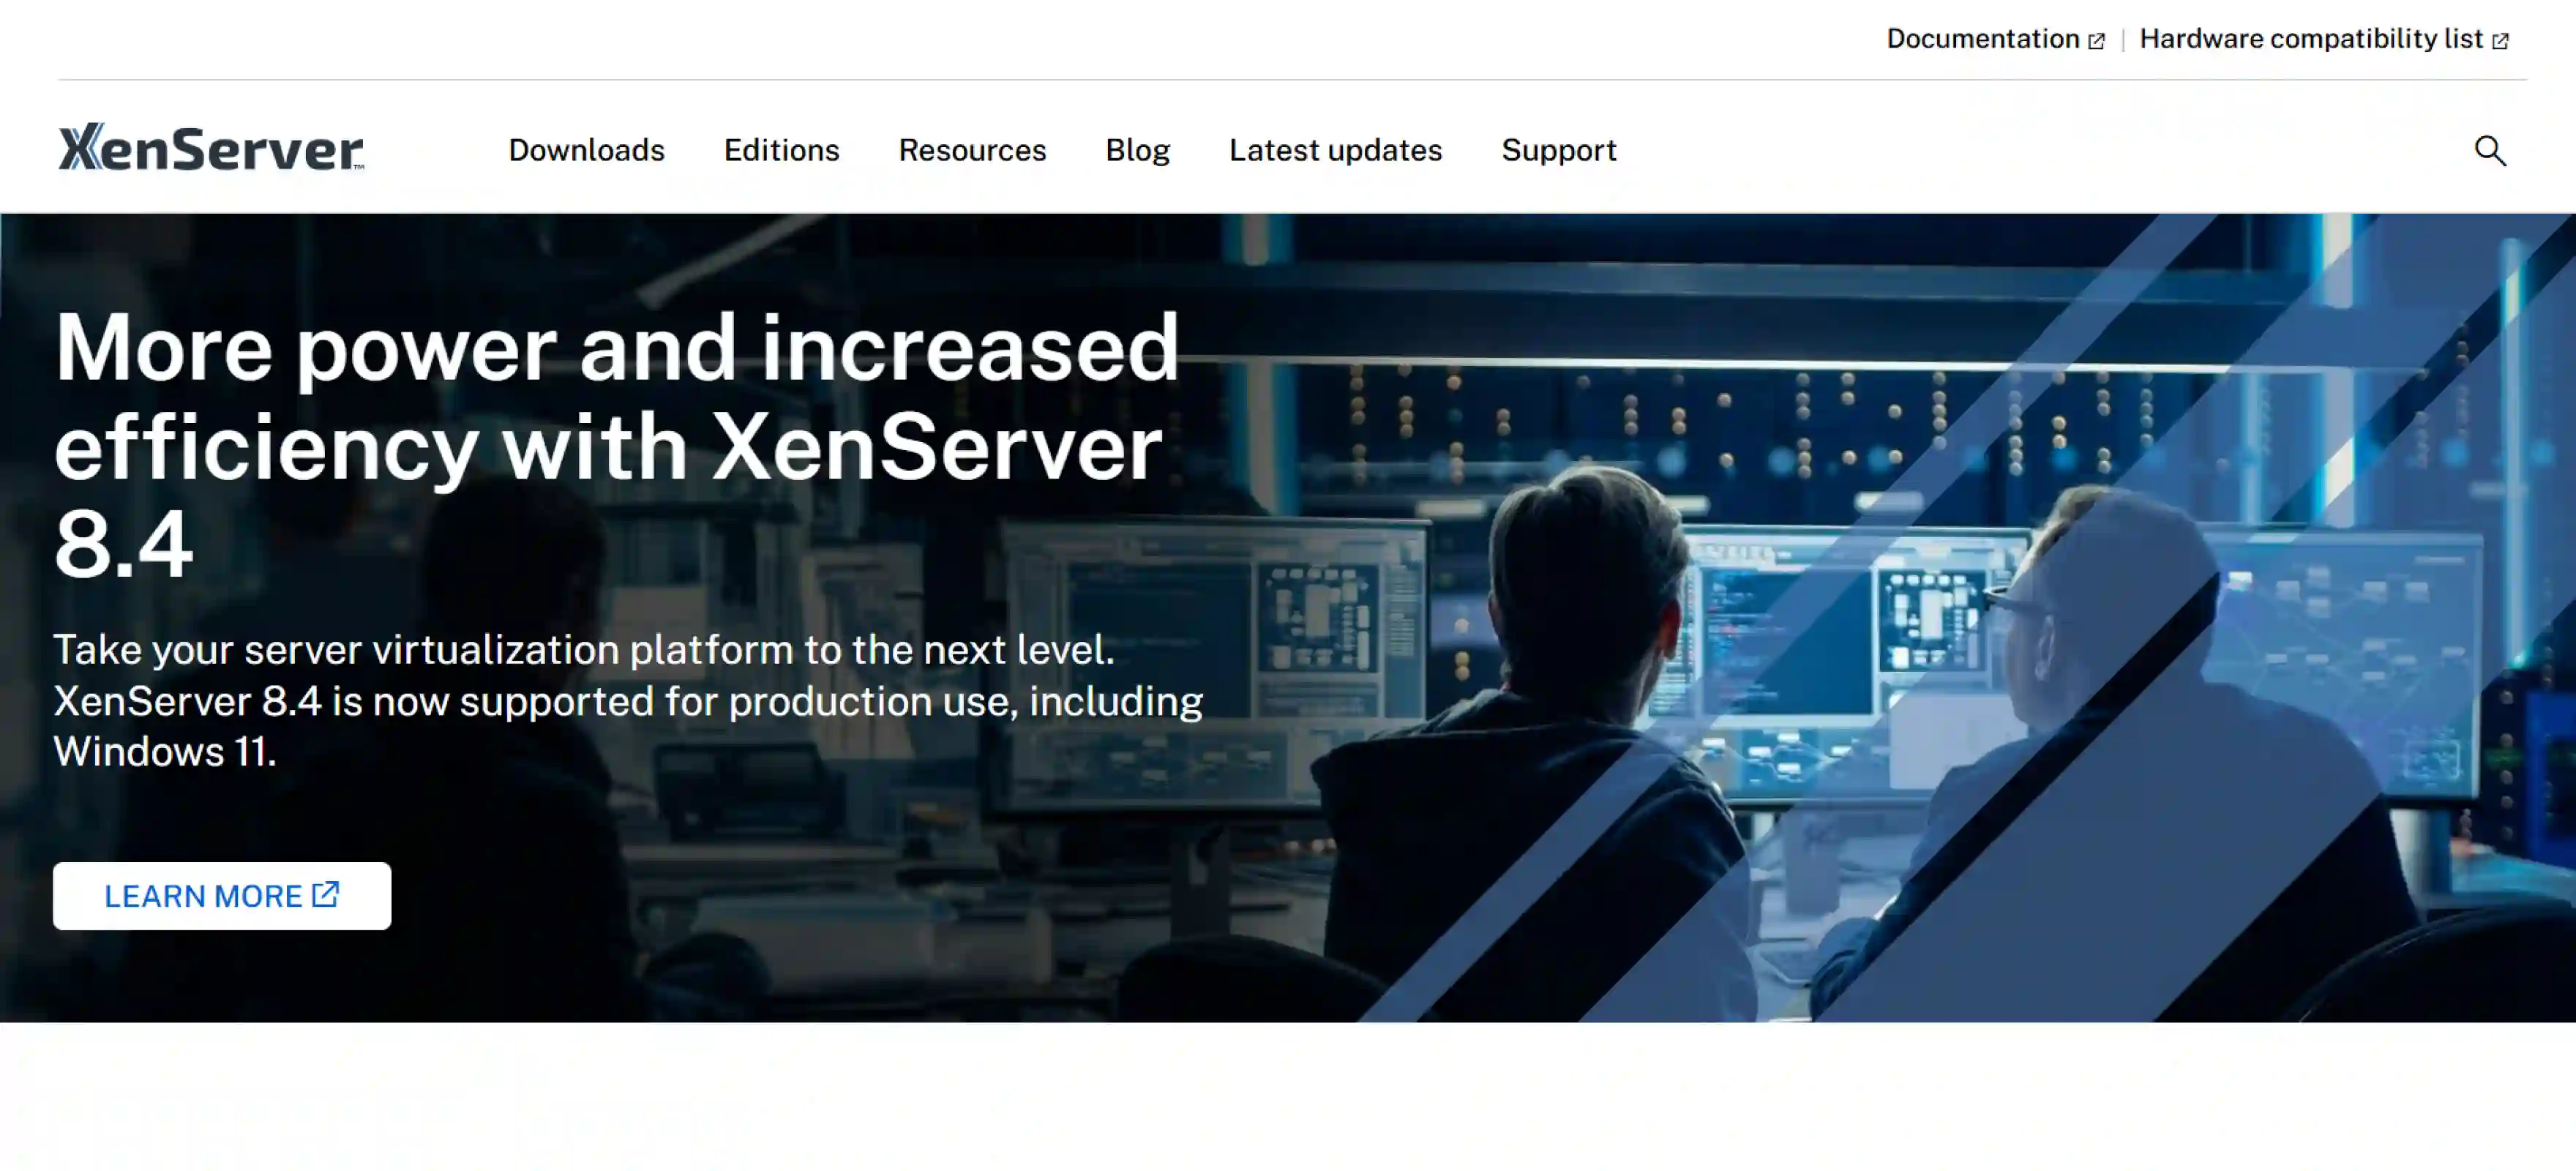The width and height of the screenshot is (2576, 1171).
Task: Click the XenServer logo
Action: pos(210,148)
